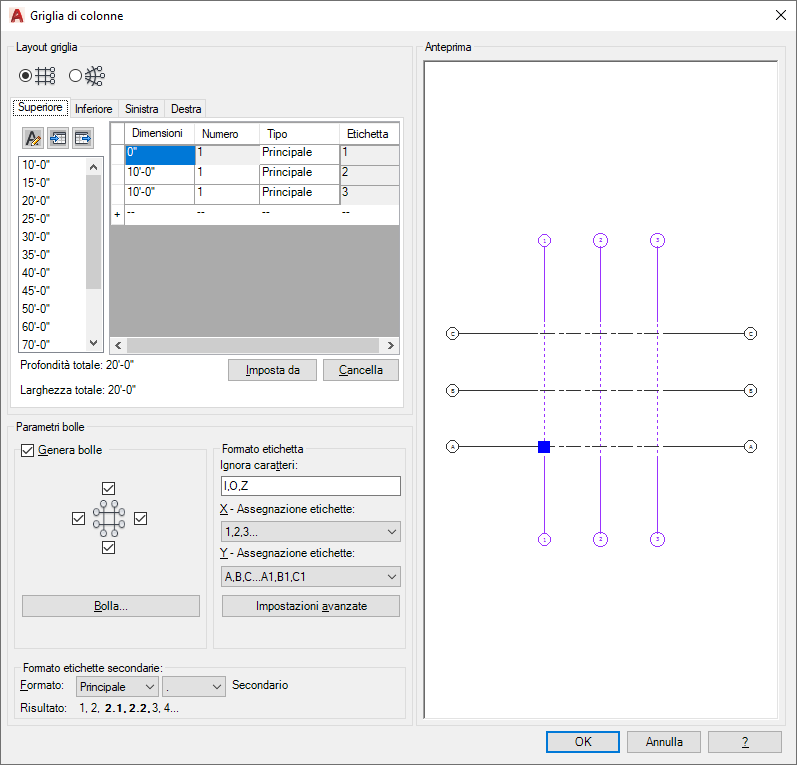Click Etichetta cell with value 2
The image size is (797, 765).
point(370,174)
